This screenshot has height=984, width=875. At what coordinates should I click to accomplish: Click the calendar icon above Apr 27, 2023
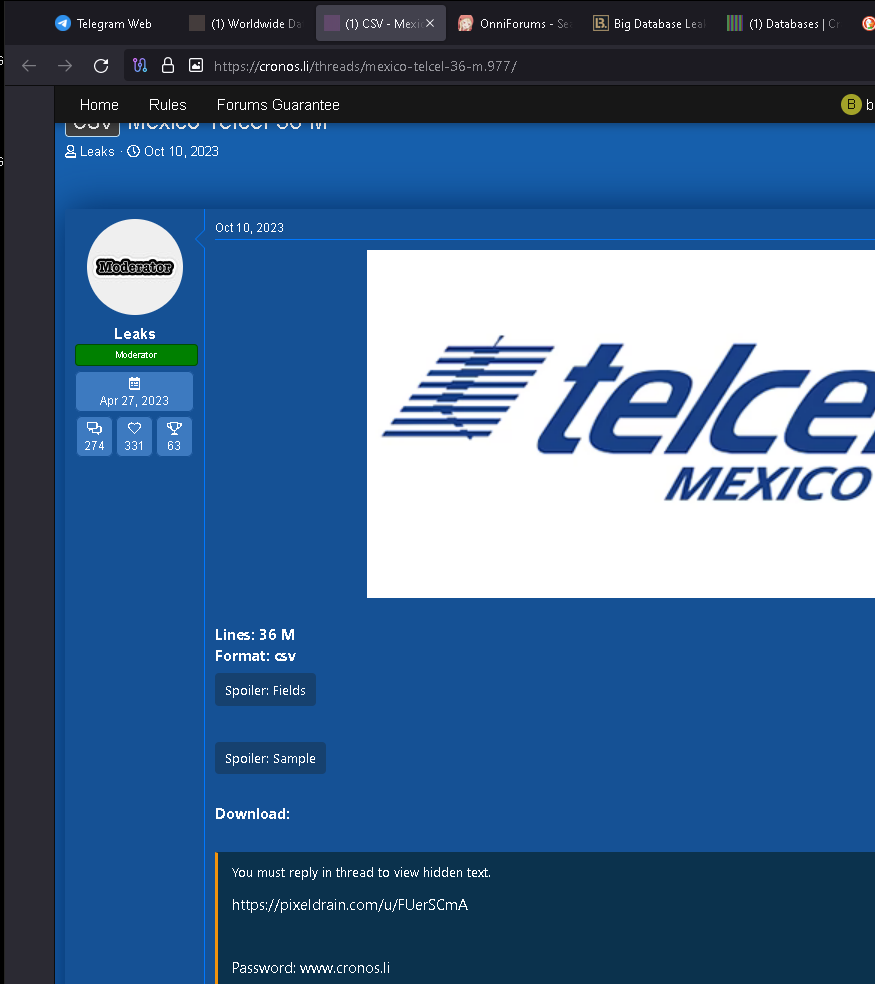tap(134, 383)
